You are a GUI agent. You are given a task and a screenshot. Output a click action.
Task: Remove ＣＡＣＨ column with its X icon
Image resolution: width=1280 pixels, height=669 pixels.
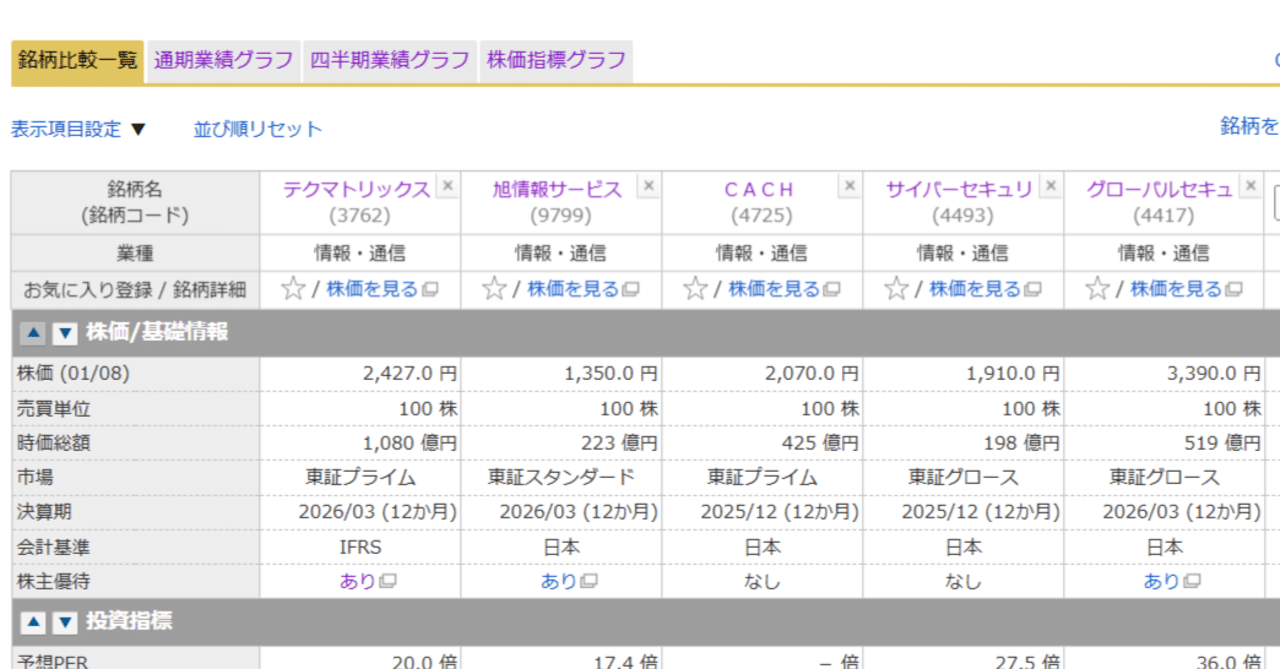pos(849,186)
